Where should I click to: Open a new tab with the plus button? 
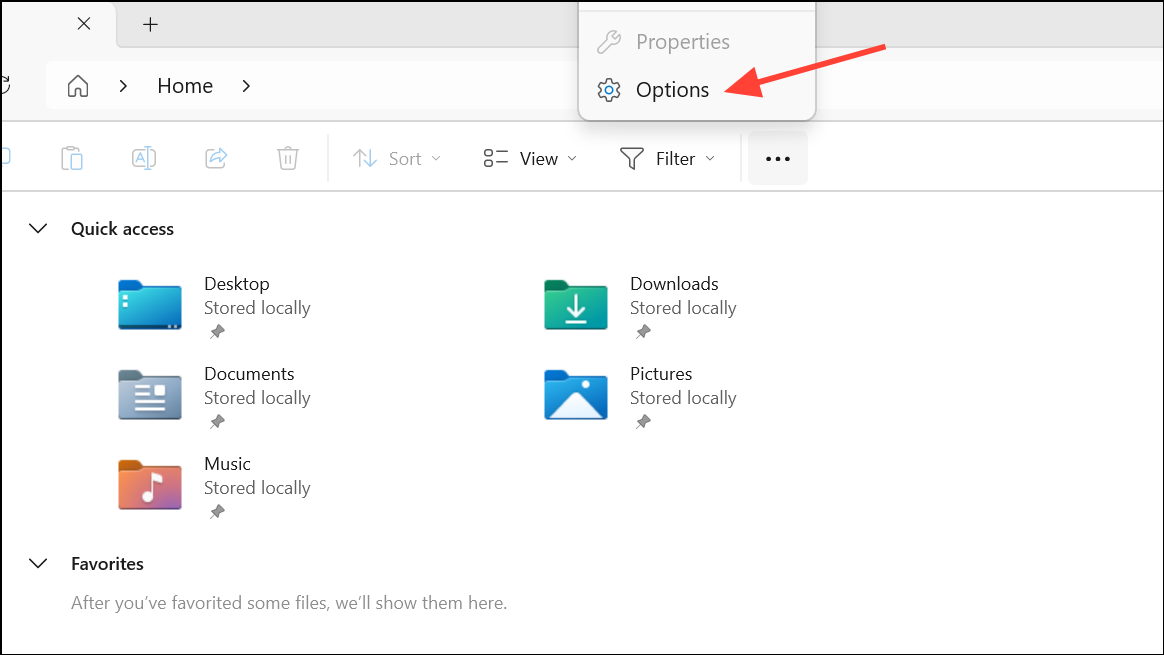coord(150,23)
